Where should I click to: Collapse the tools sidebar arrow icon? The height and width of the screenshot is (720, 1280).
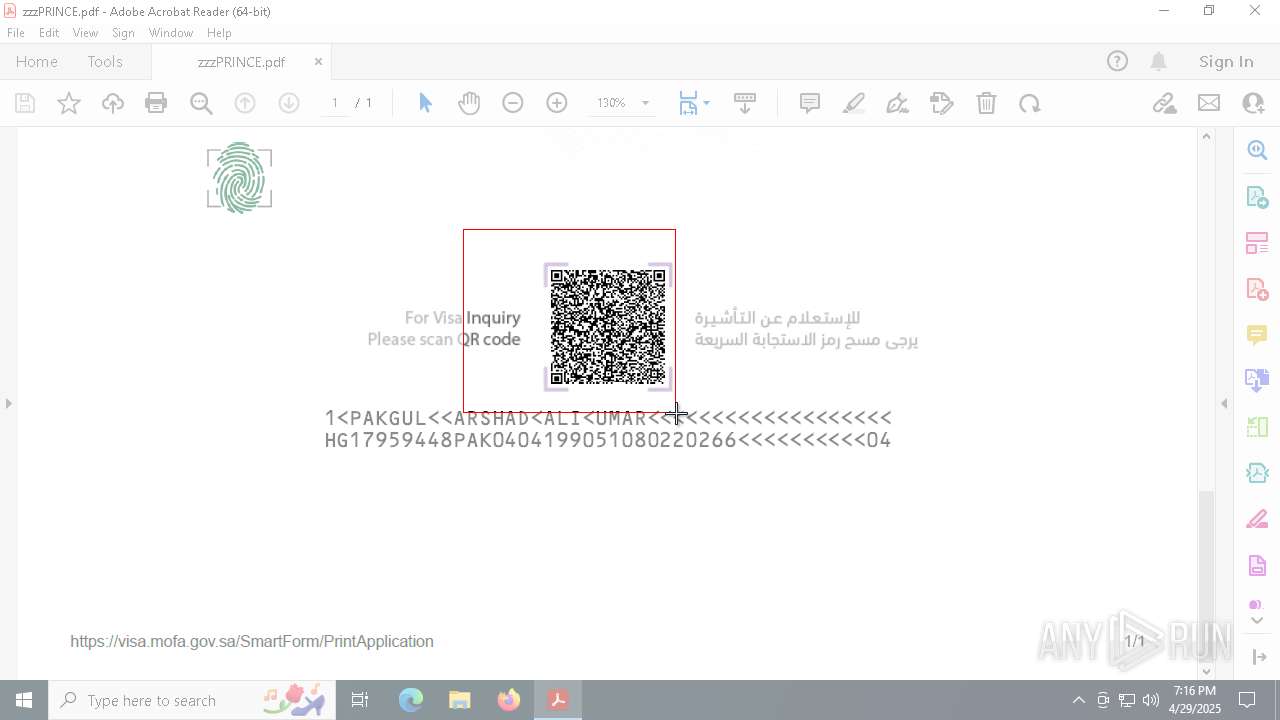pos(1257,657)
